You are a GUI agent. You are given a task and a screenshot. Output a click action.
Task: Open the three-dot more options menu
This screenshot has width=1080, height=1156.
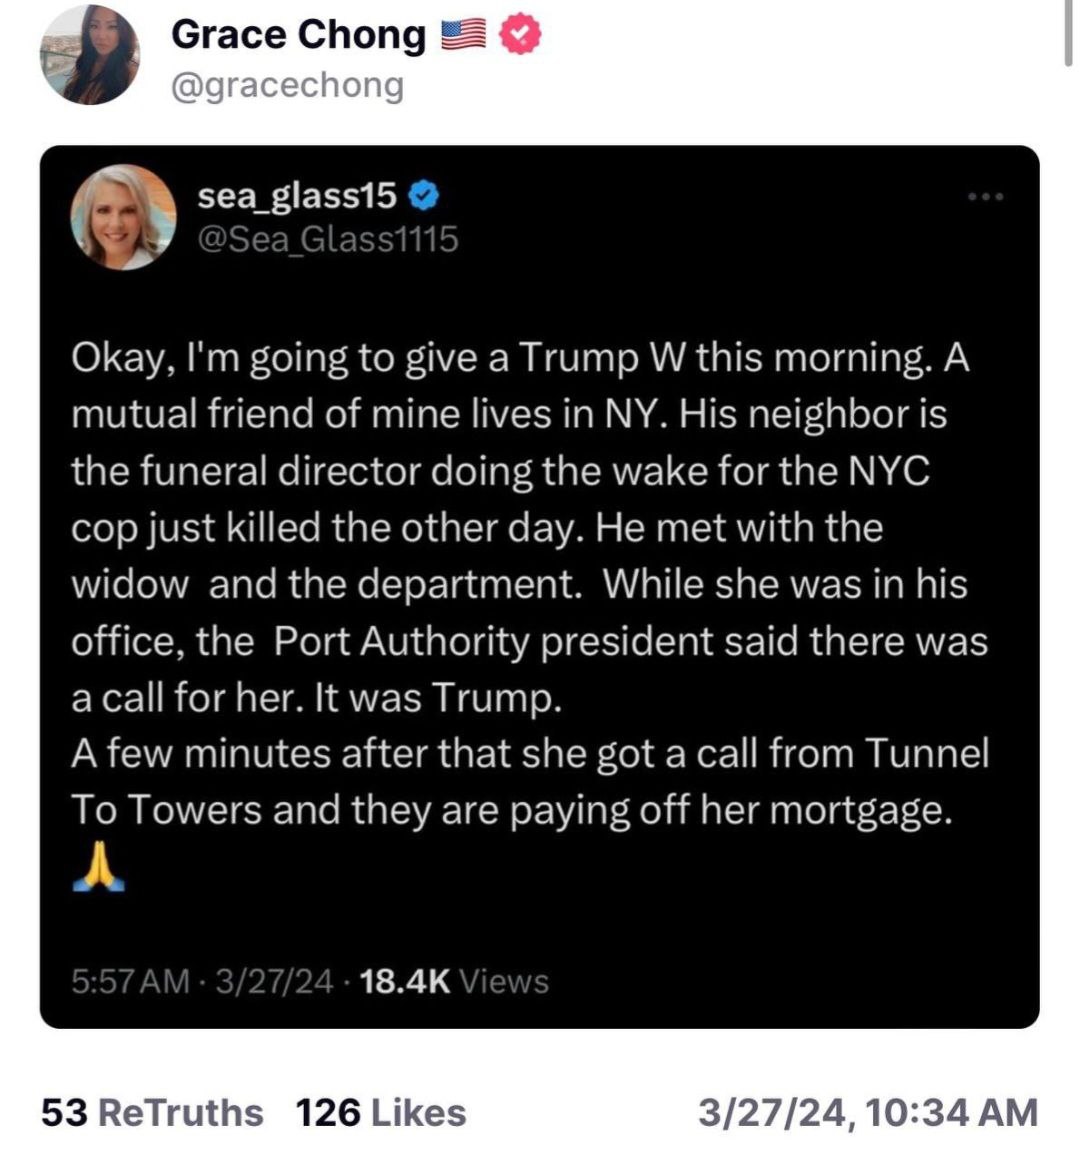[x=986, y=197]
